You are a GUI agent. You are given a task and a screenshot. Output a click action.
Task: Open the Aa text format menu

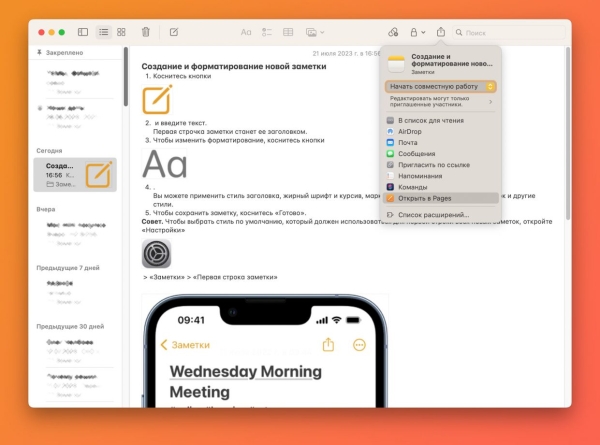click(246, 33)
